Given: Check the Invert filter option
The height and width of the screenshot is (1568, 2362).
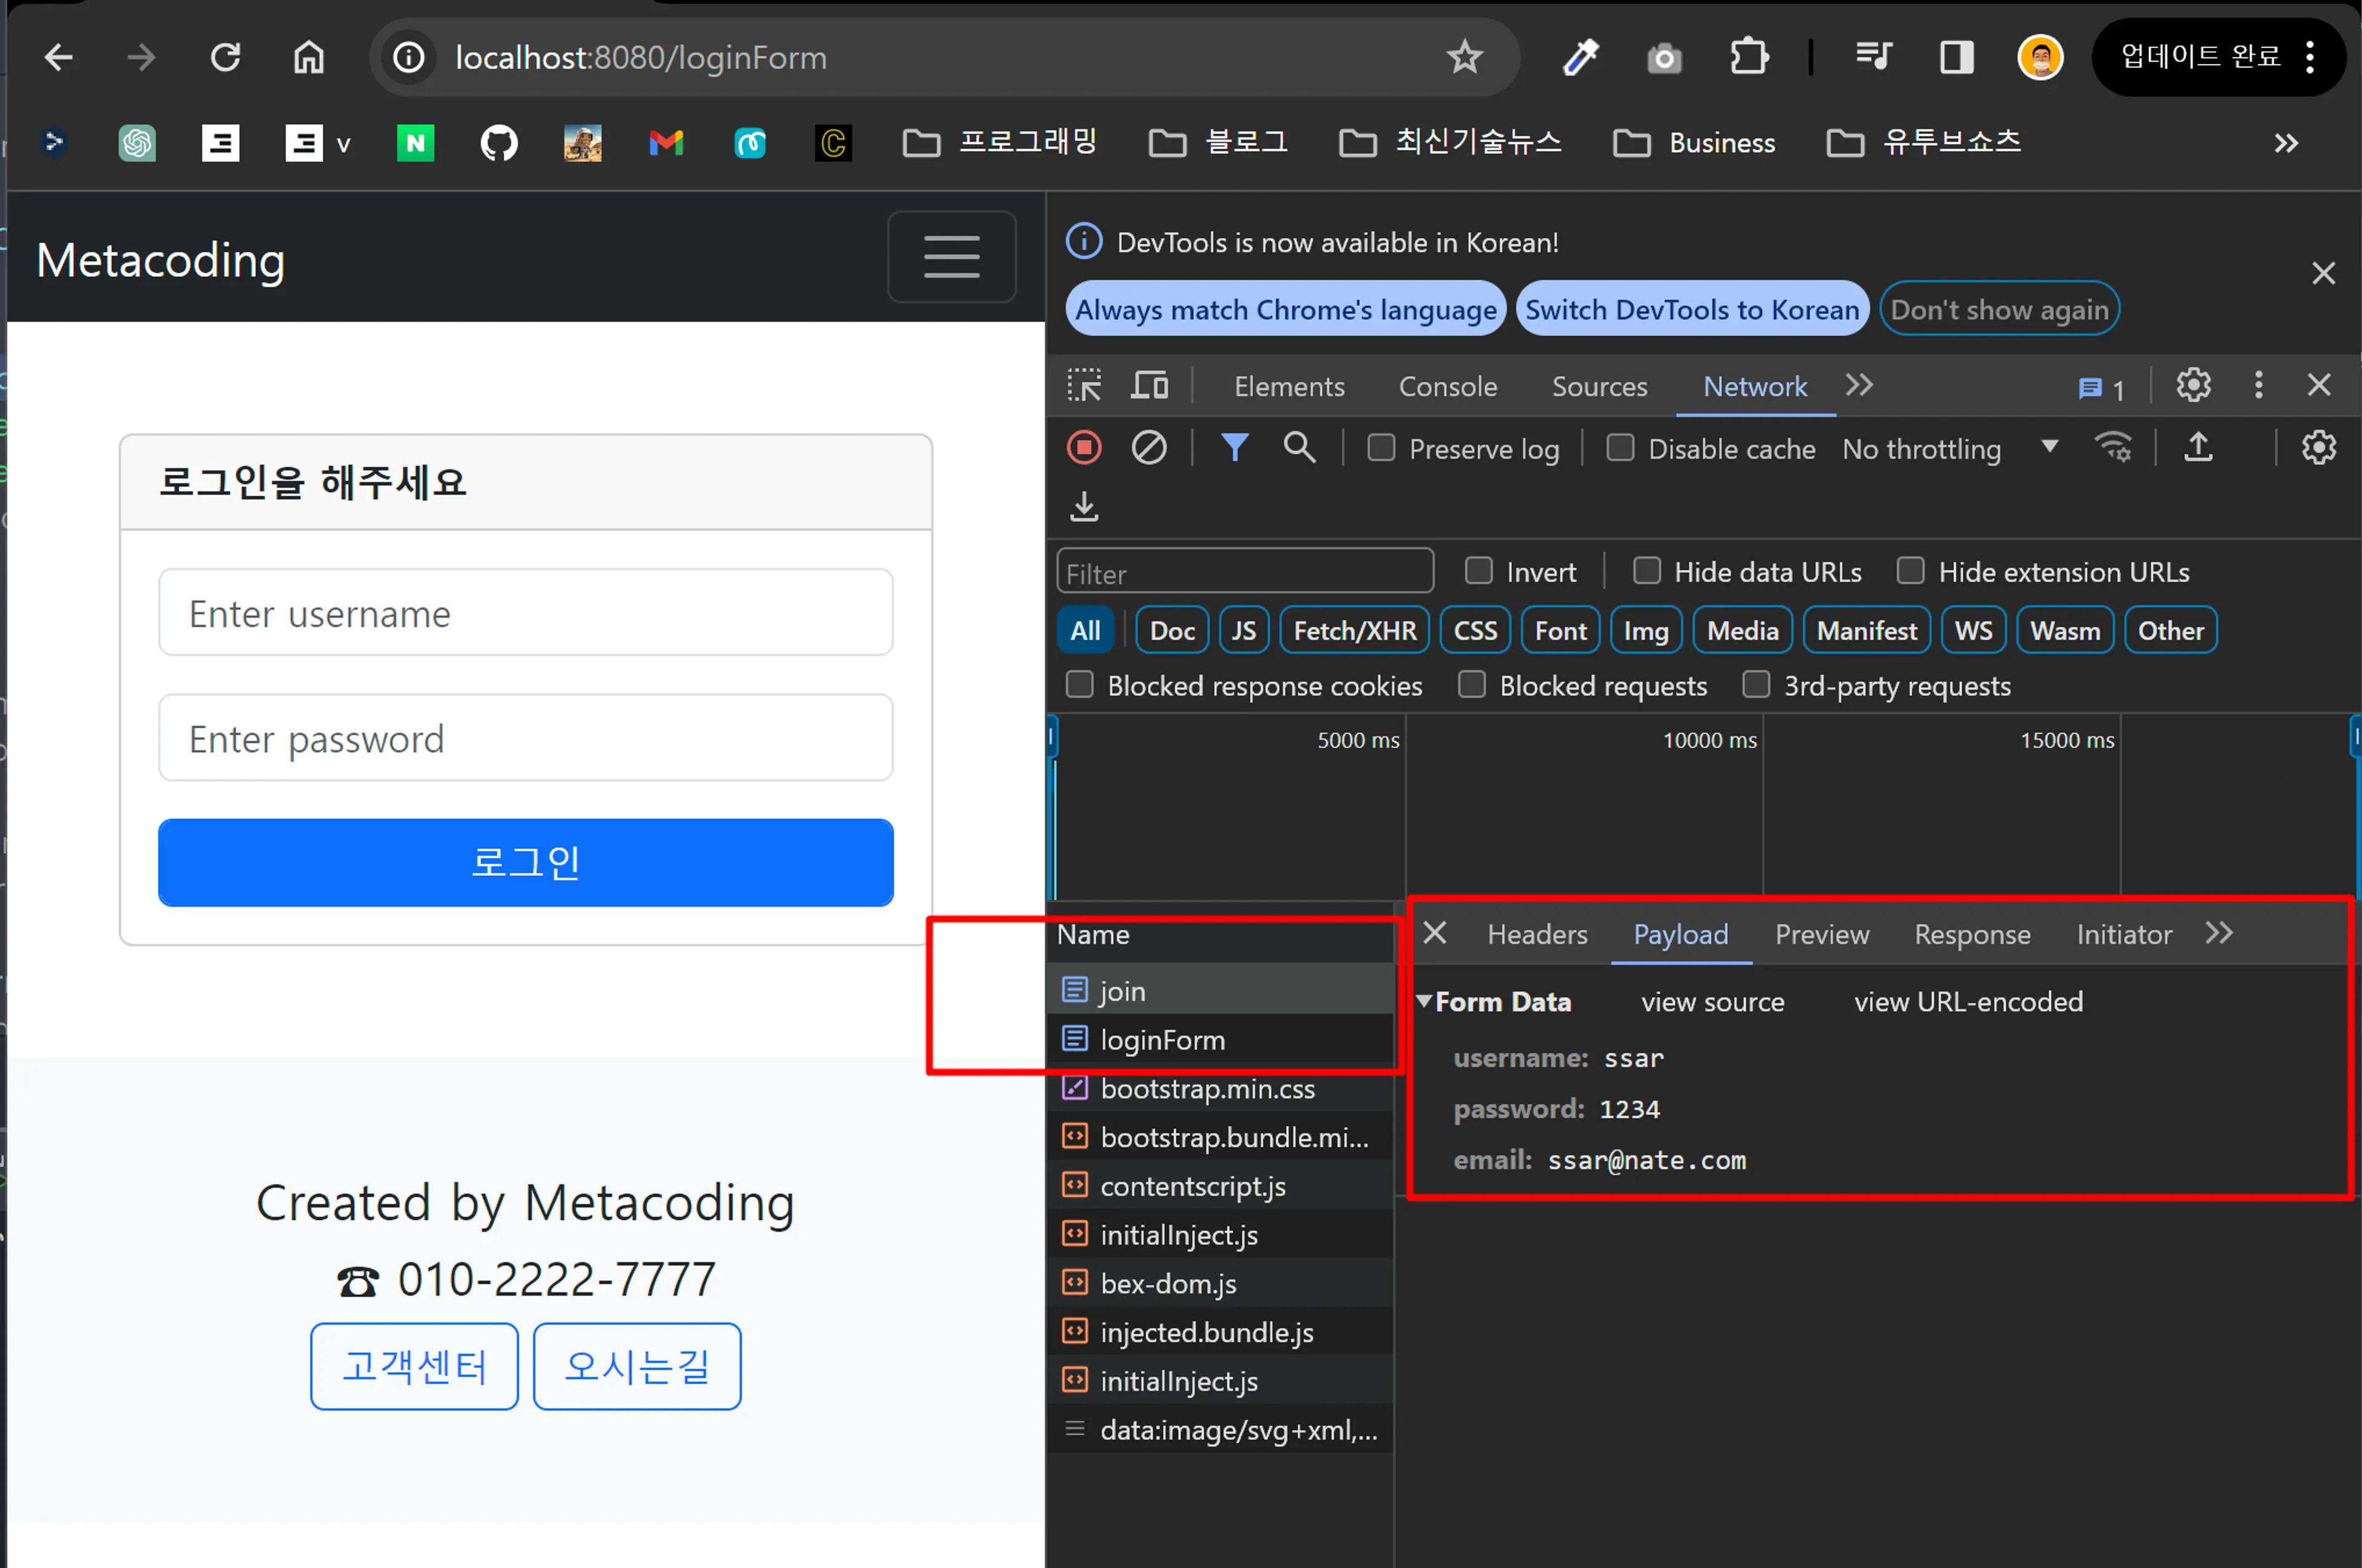Looking at the screenshot, I should pyautogui.click(x=1478, y=571).
